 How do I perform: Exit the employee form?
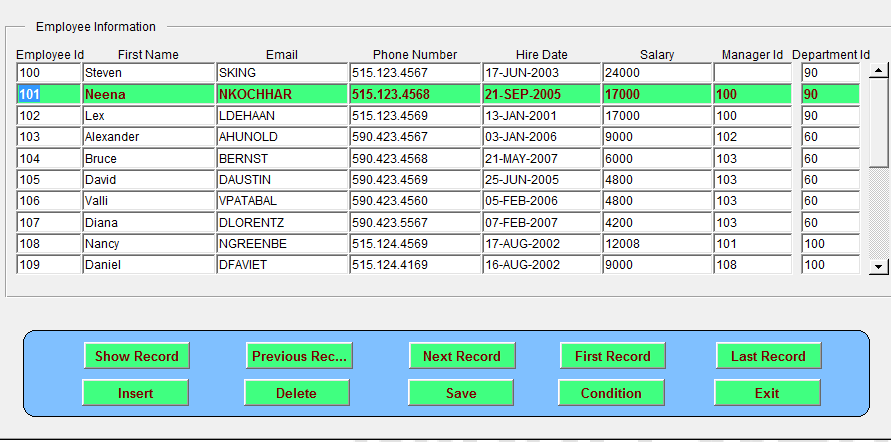pyautogui.click(x=767, y=393)
